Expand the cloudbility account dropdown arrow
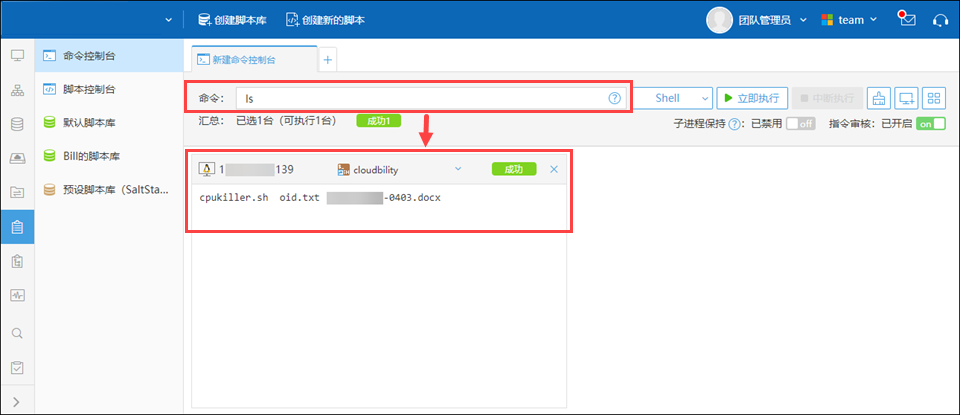 [x=457, y=170]
